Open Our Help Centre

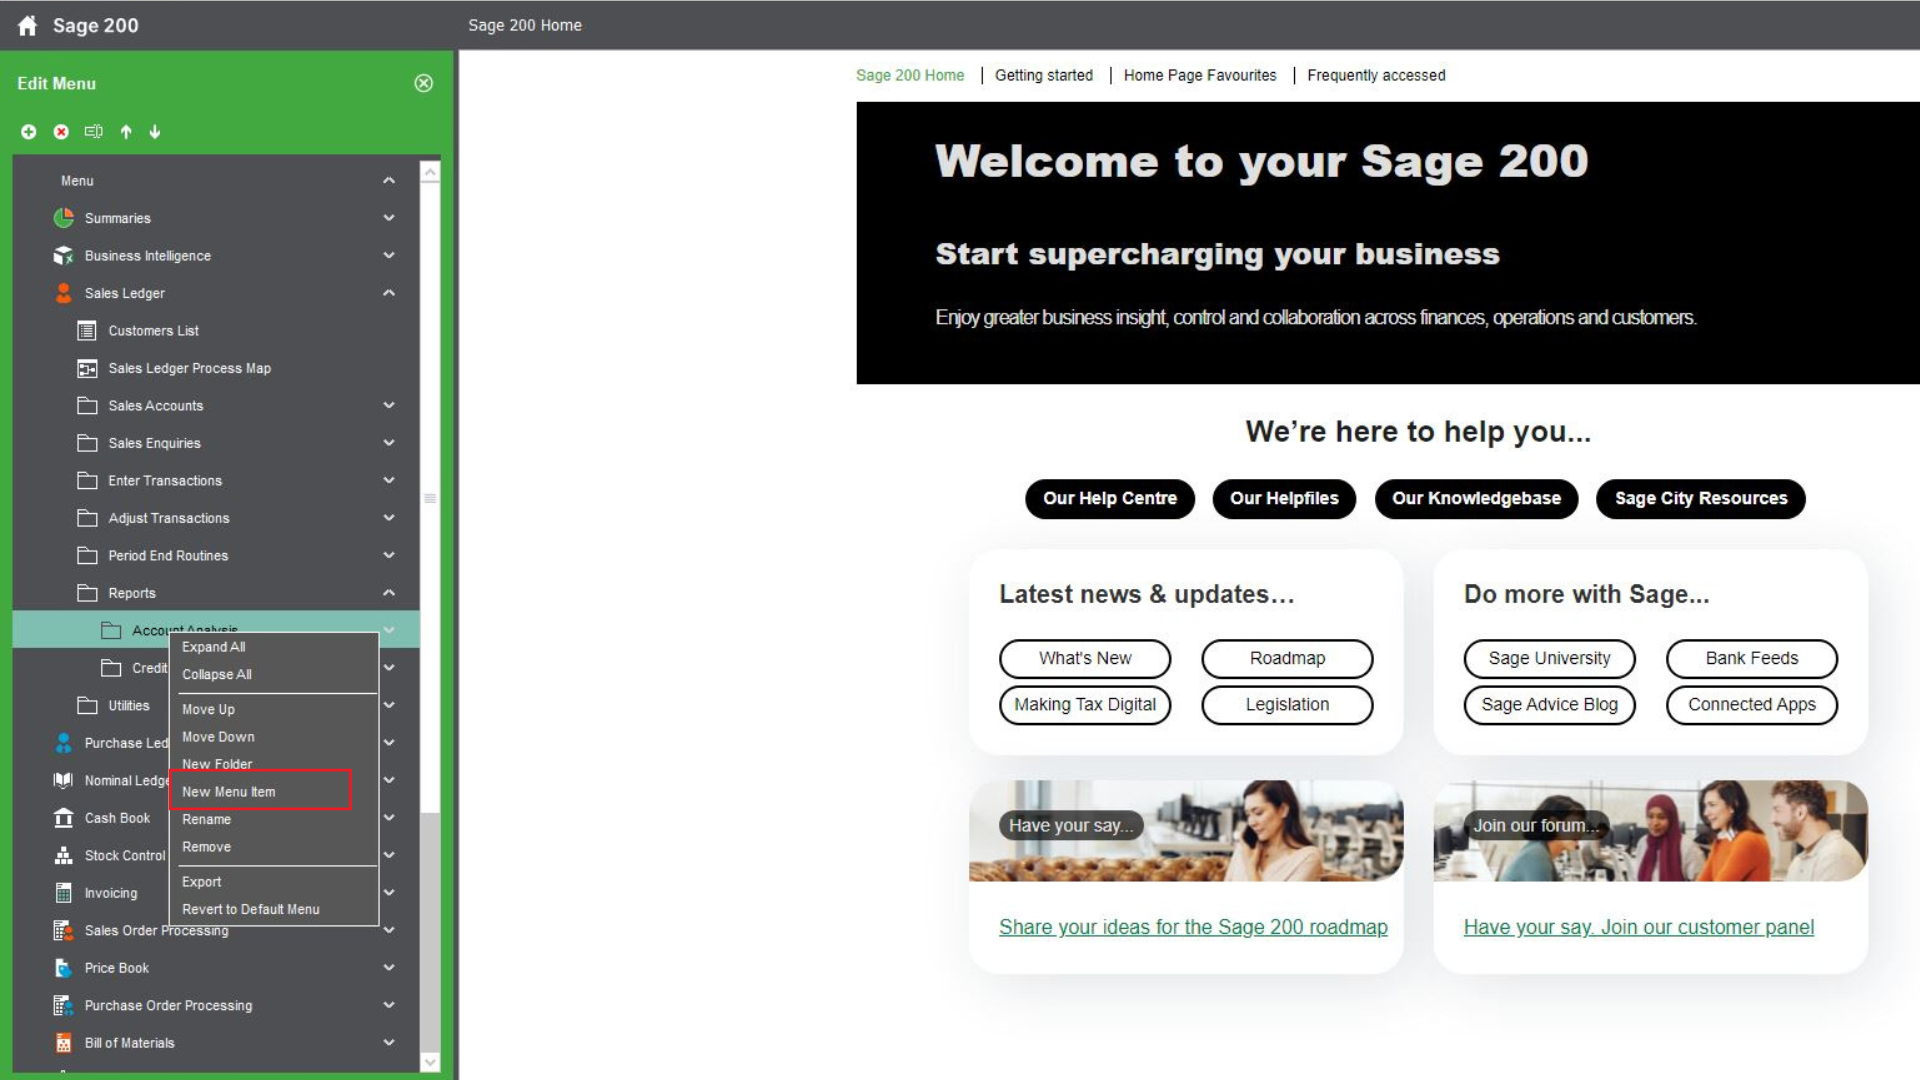click(1109, 498)
